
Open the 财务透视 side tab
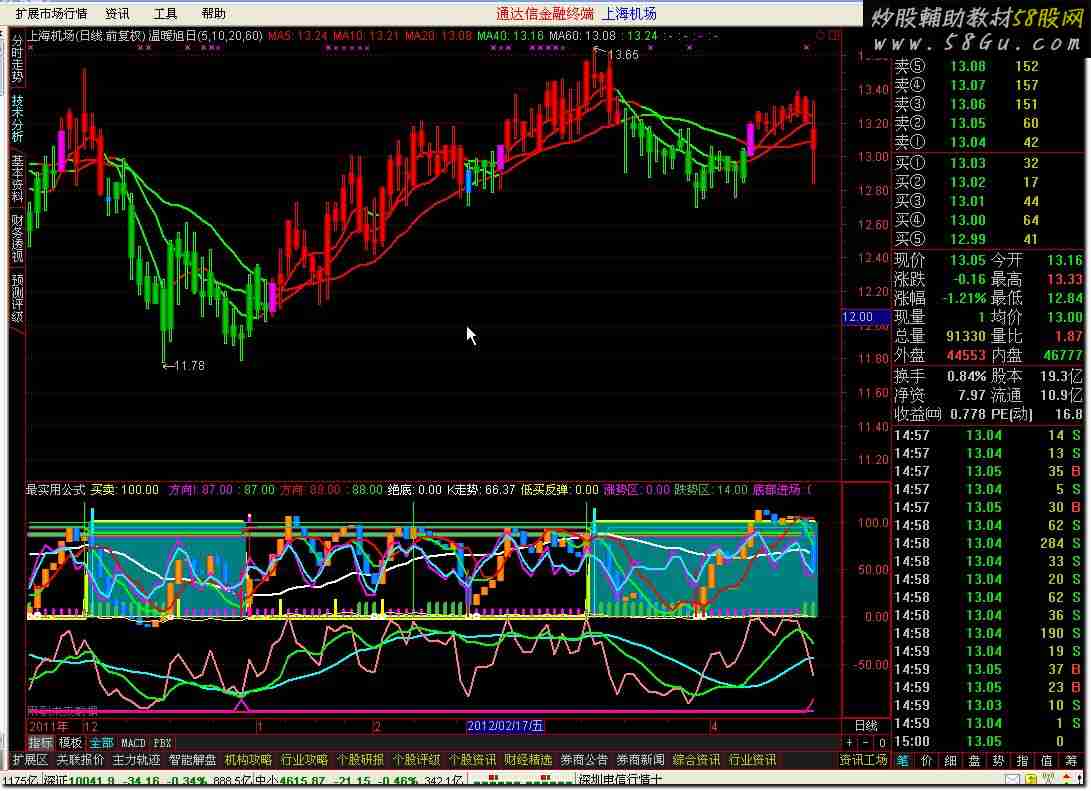pos(17,238)
